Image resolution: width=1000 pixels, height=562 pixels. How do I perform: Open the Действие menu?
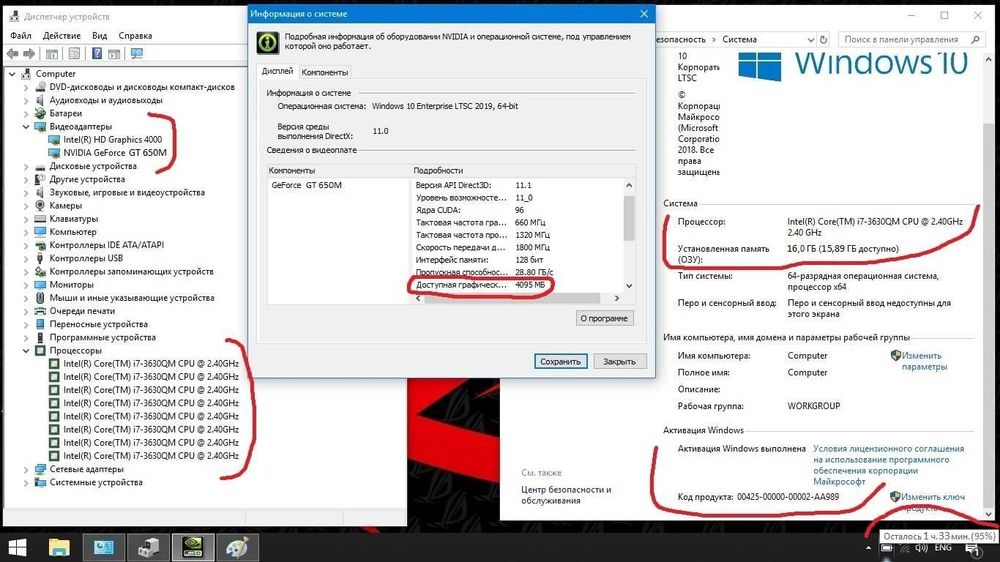tap(61, 36)
